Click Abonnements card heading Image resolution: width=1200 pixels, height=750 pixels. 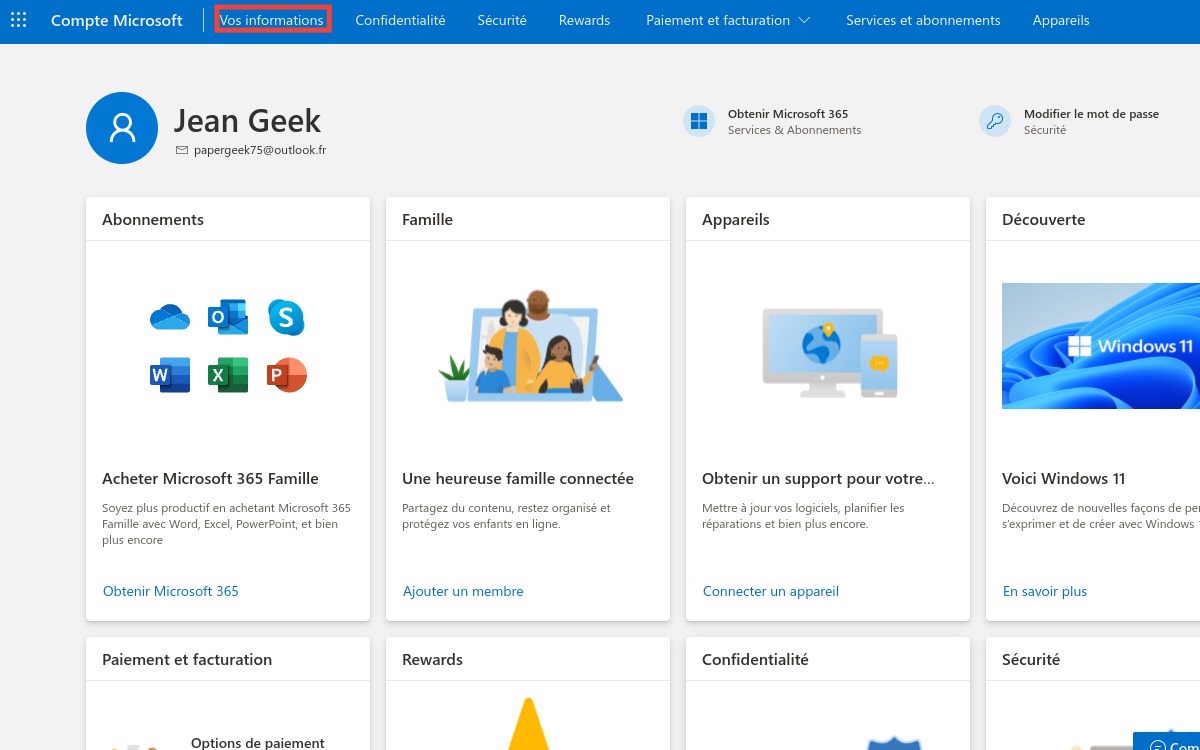(x=153, y=219)
